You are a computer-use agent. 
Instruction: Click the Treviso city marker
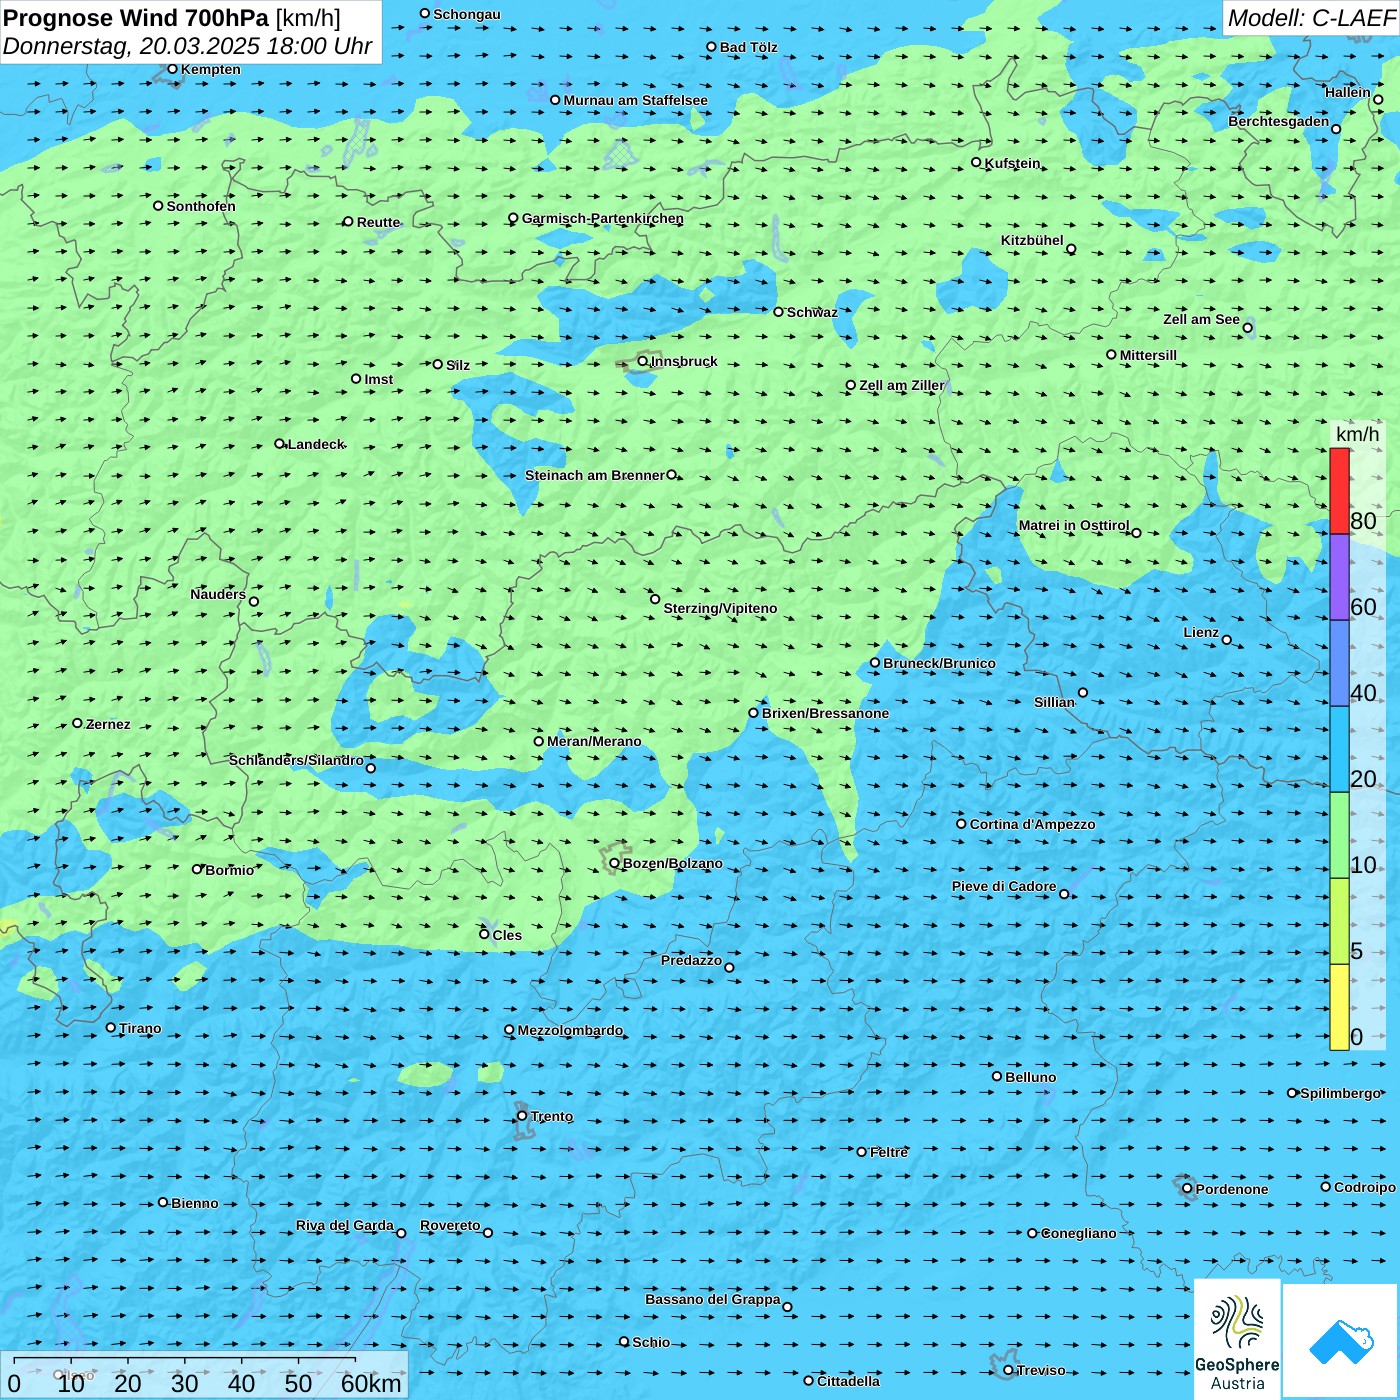tap(1008, 1370)
